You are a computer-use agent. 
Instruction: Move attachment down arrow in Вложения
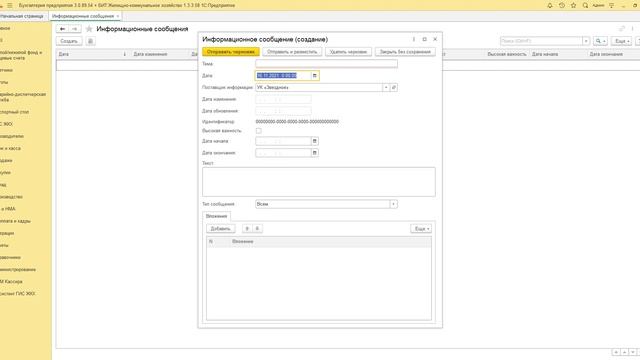pyautogui.click(x=257, y=229)
